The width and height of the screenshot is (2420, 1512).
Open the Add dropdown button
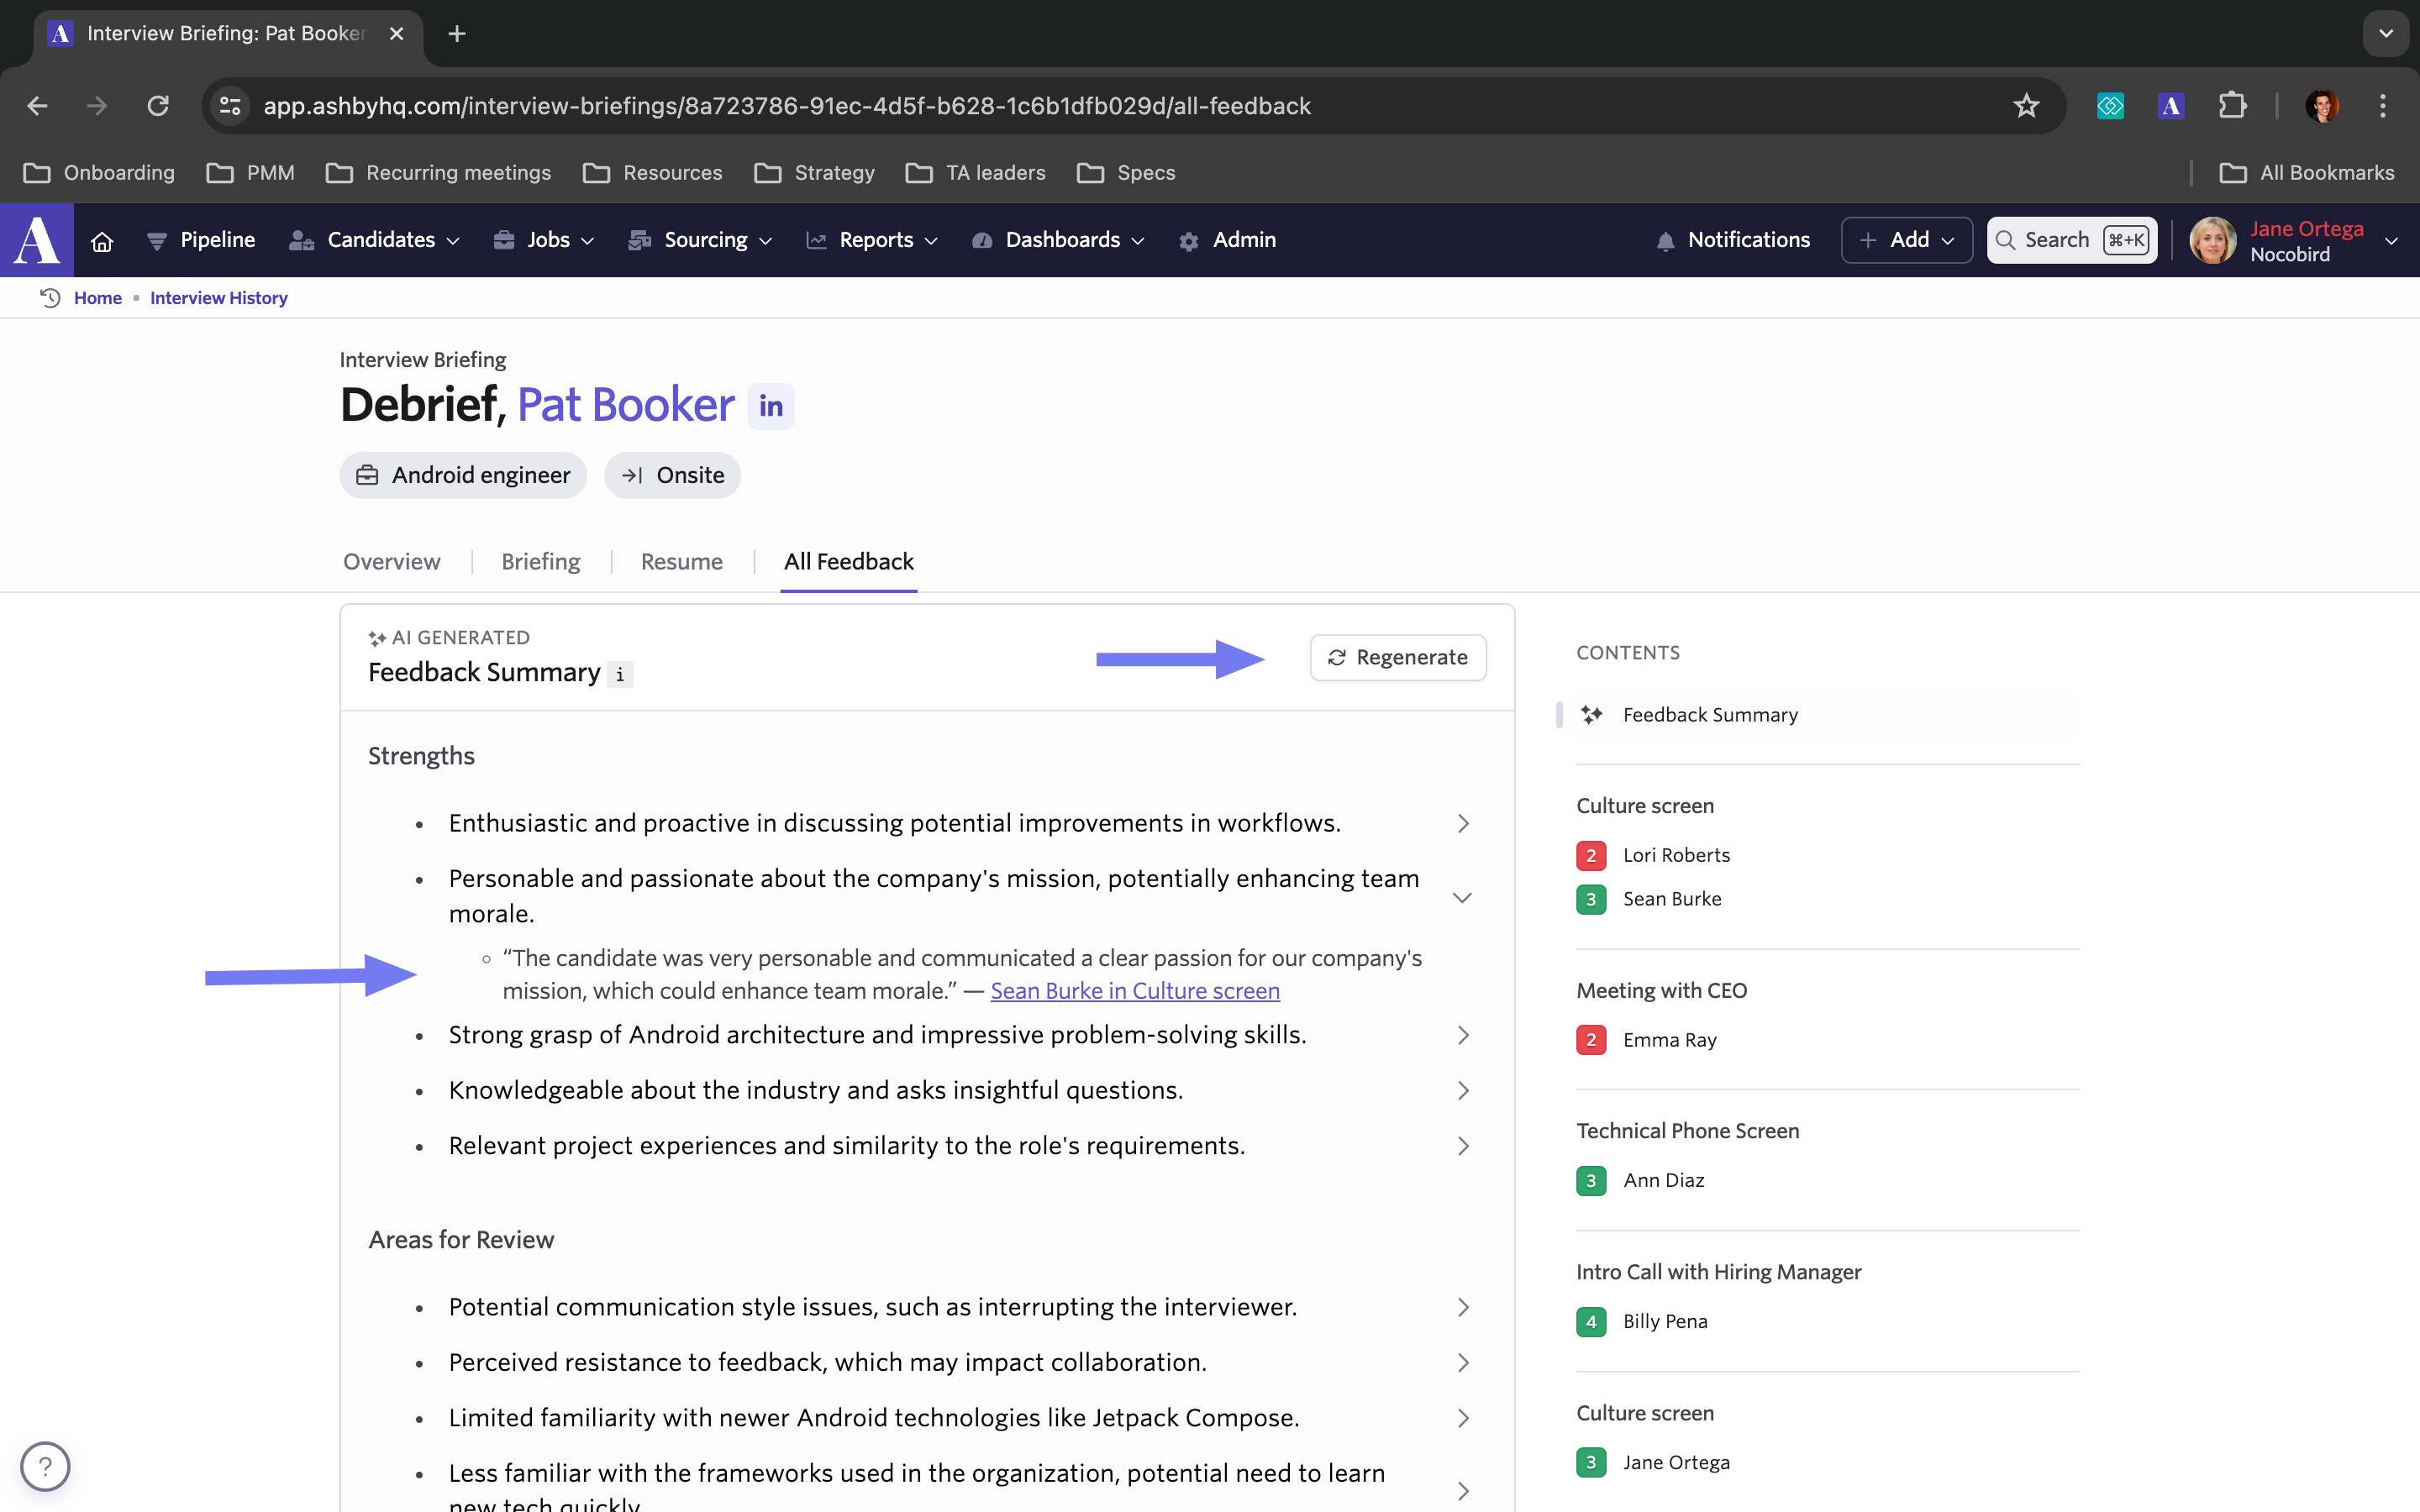(1906, 240)
